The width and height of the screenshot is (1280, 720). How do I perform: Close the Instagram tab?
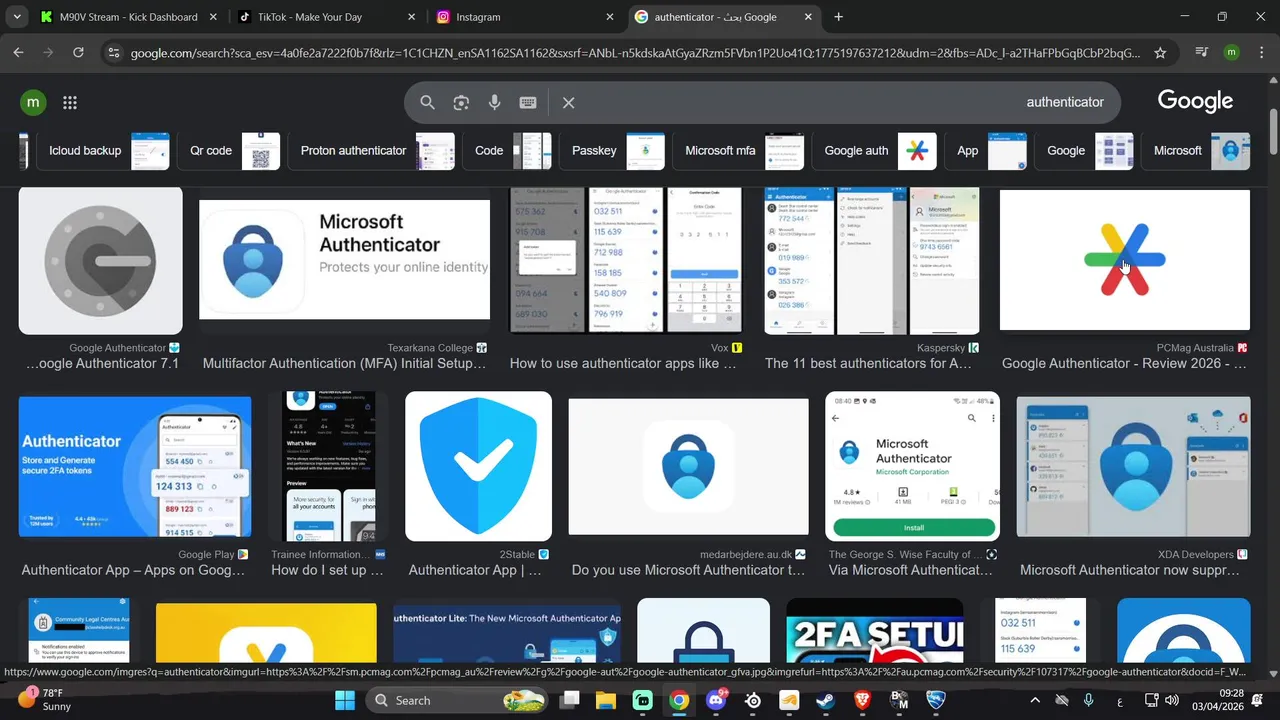point(610,17)
